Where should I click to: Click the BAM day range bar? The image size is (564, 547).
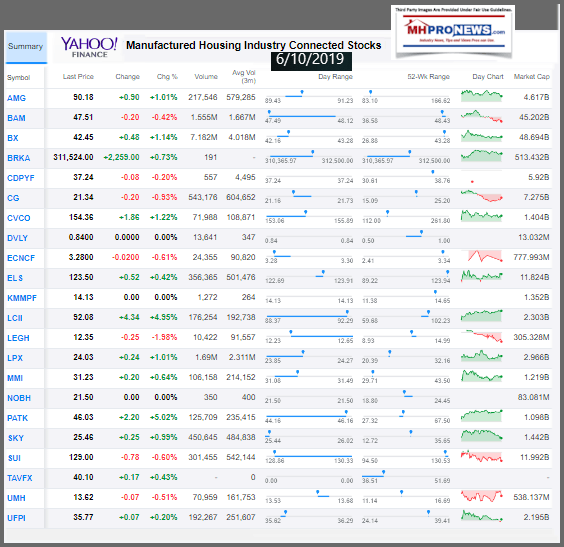point(309,117)
